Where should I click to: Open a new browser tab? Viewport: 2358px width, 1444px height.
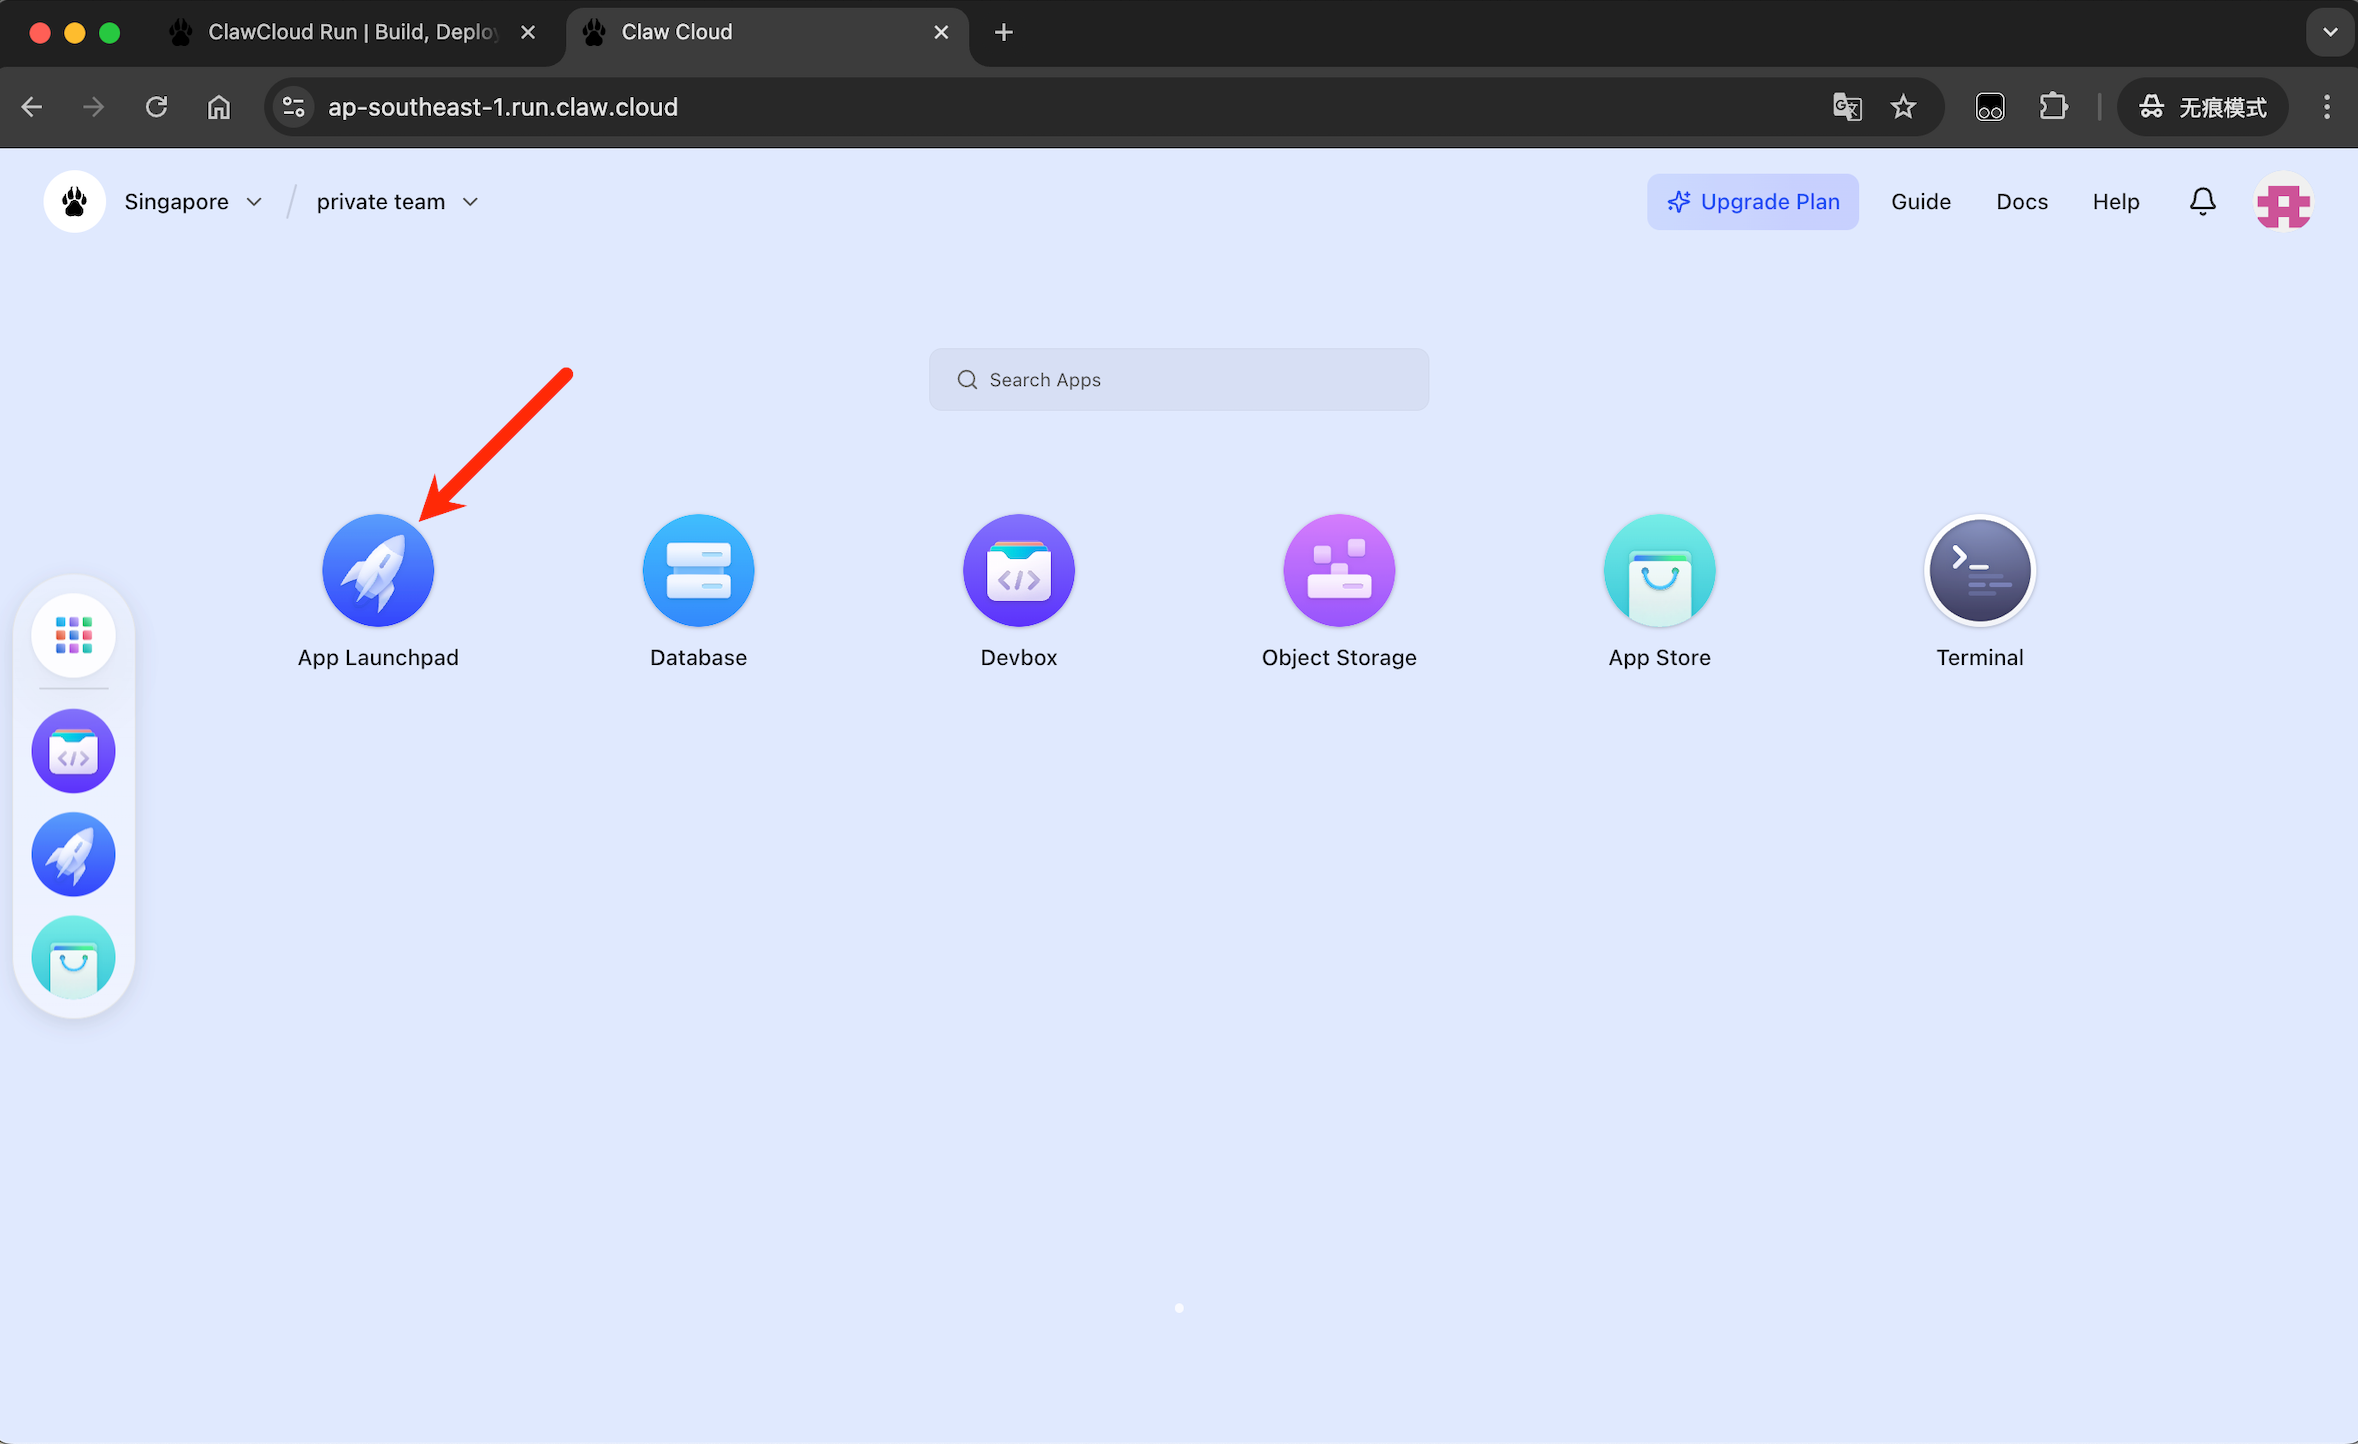tap(1004, 32)
